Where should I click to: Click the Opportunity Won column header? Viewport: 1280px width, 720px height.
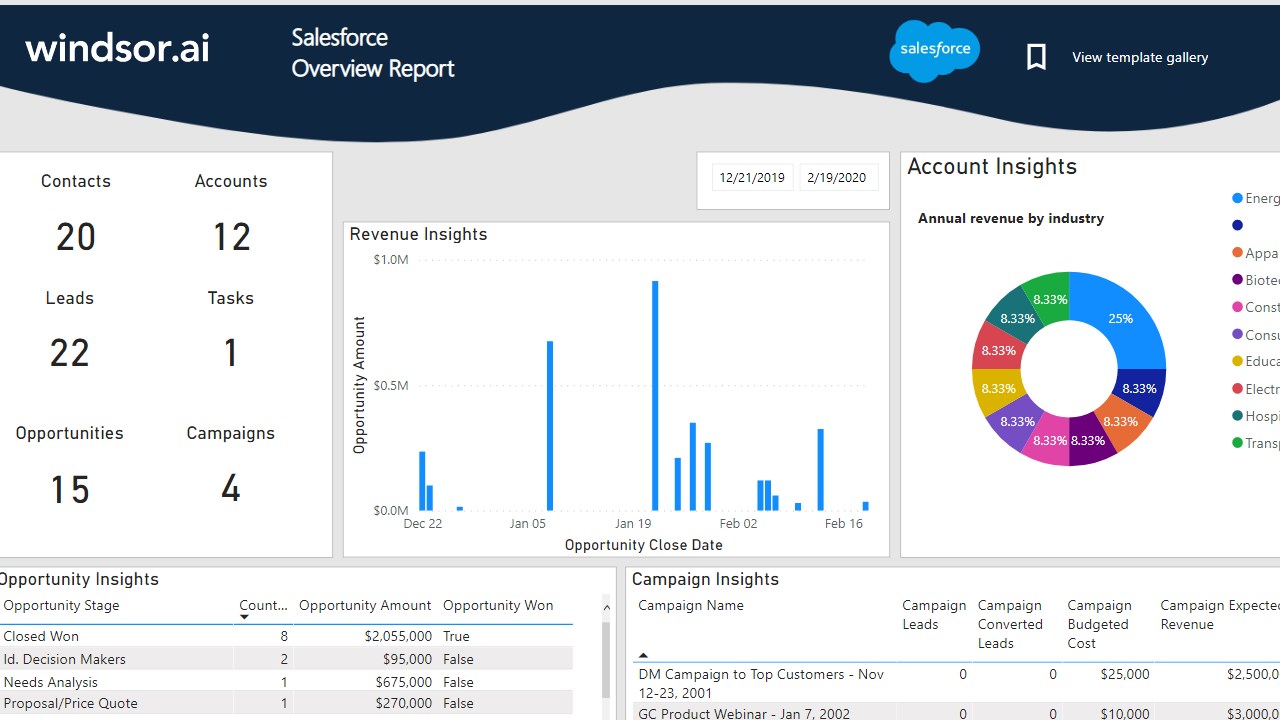point(498,605)
